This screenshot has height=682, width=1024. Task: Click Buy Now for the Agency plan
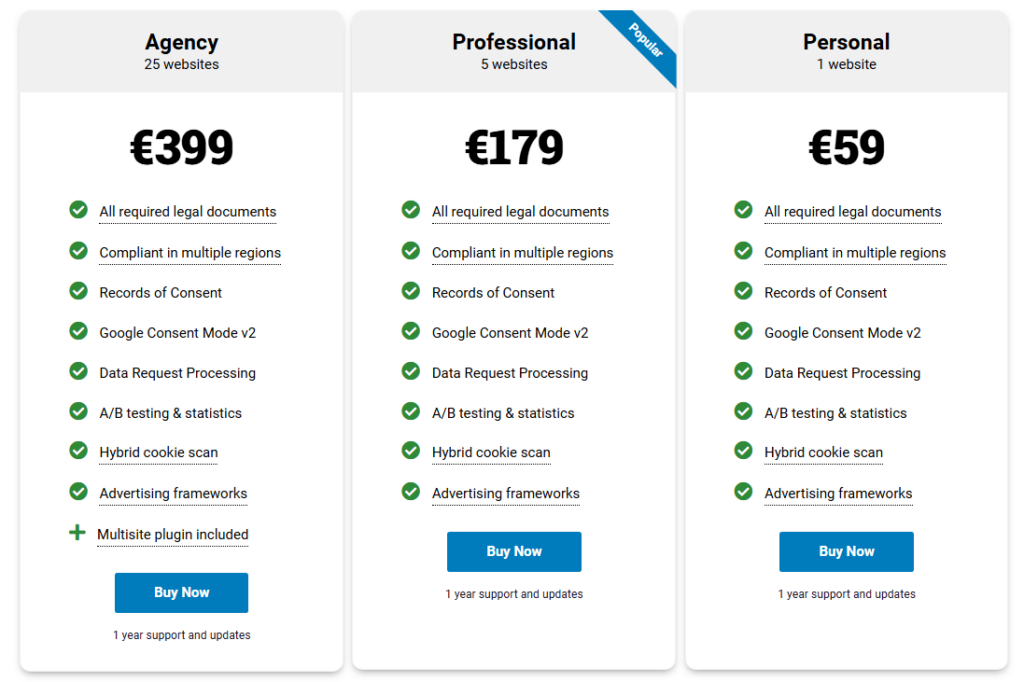coord(181,592)
